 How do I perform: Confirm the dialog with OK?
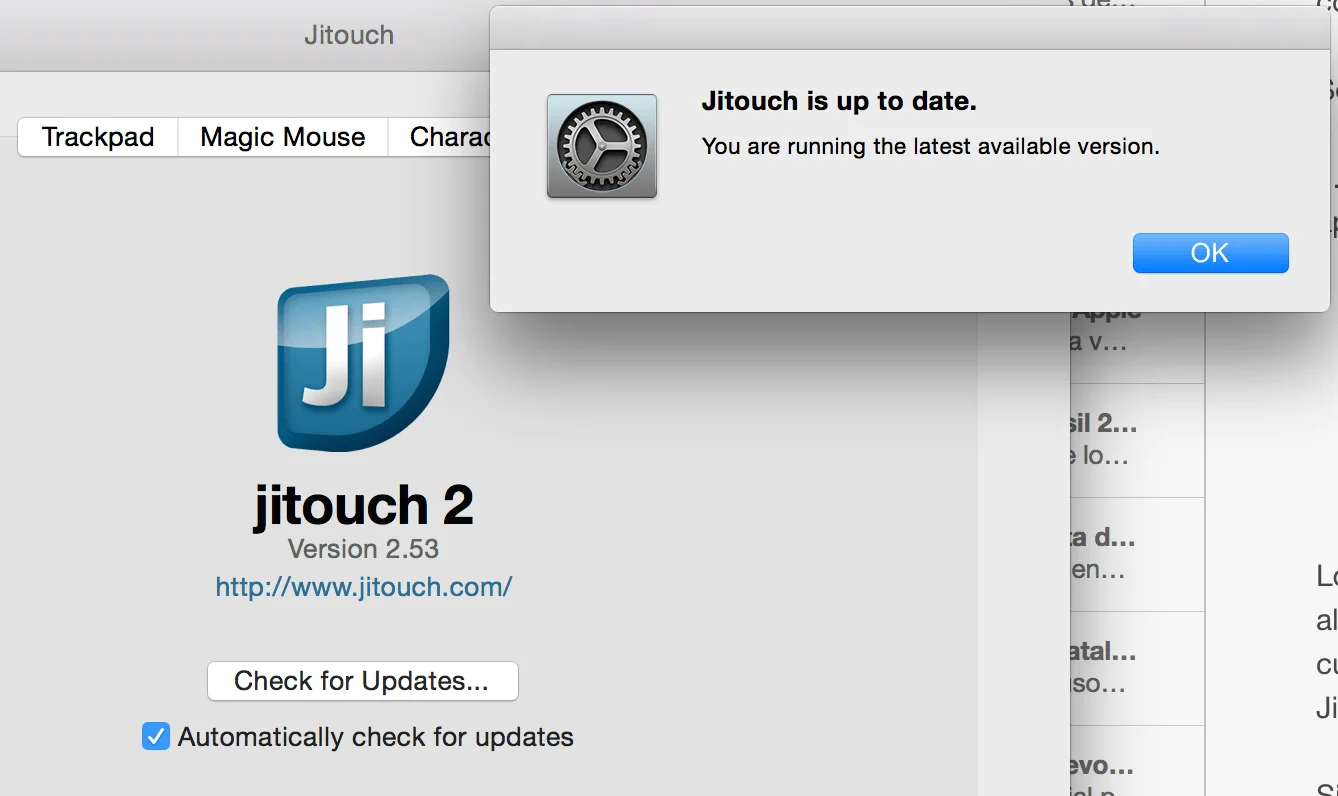[x=1210, y=253]
